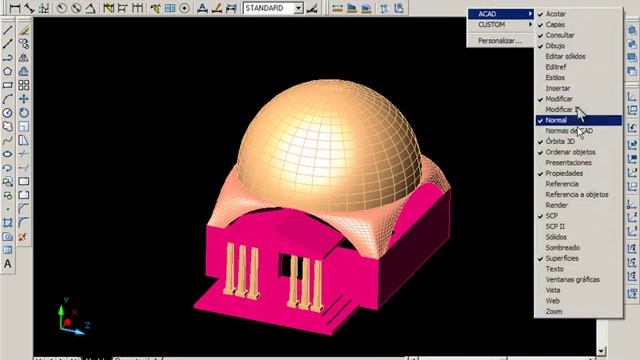Show the Insertar toolbar

tap(578, 88)
